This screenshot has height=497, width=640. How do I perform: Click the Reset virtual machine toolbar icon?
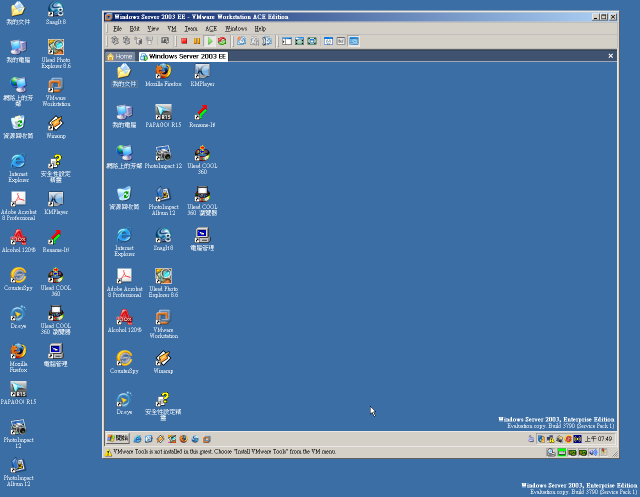[x=222, y=41]
